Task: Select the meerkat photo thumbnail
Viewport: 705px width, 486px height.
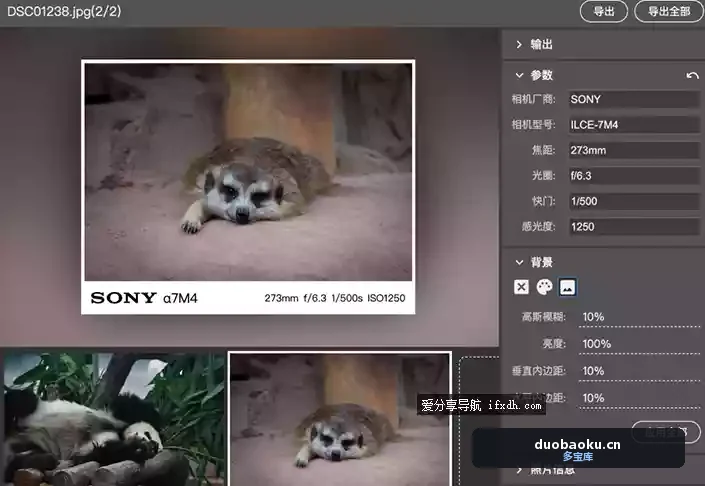Action: pyautogui.click(x=340, y=419)
